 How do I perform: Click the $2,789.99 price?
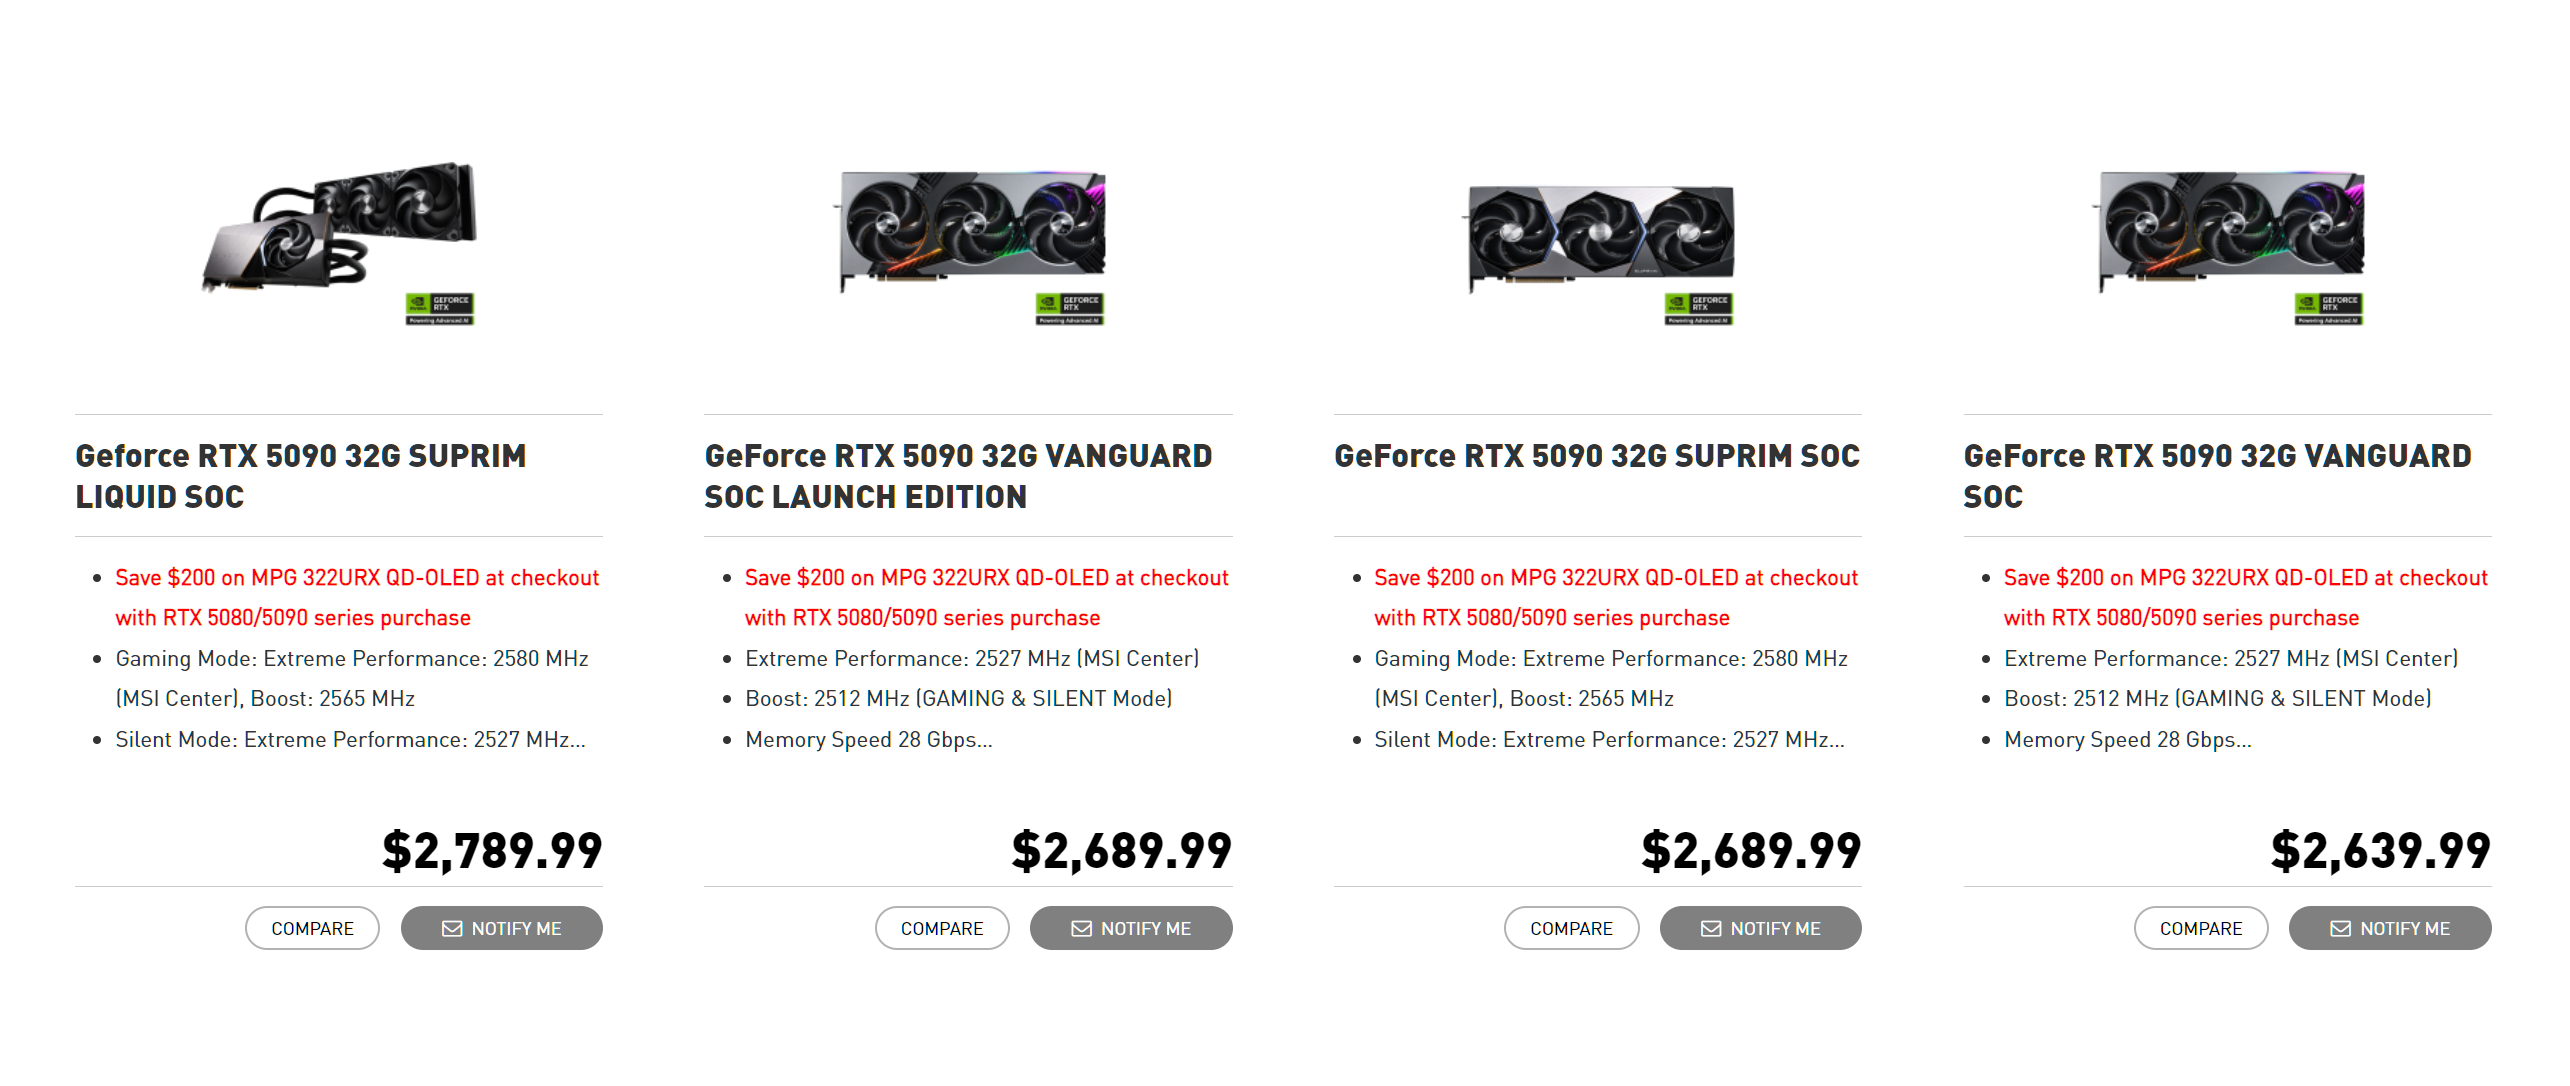point(492,851)
